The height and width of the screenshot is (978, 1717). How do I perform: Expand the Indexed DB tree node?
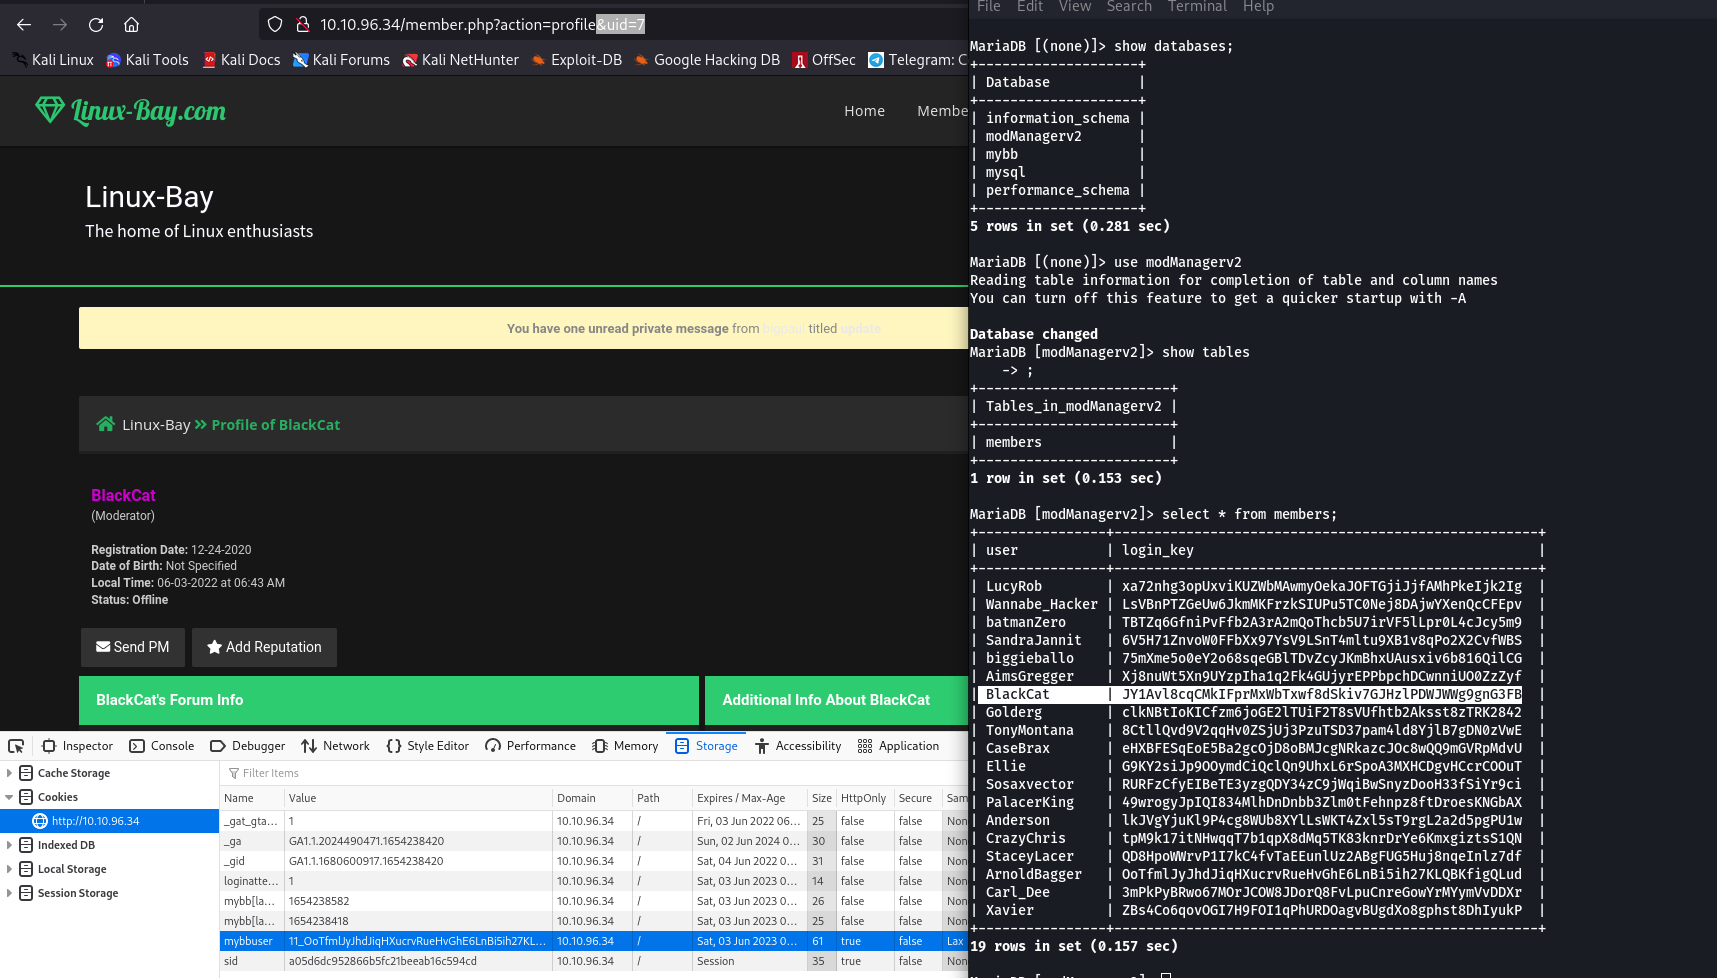(x=9, y=845)
